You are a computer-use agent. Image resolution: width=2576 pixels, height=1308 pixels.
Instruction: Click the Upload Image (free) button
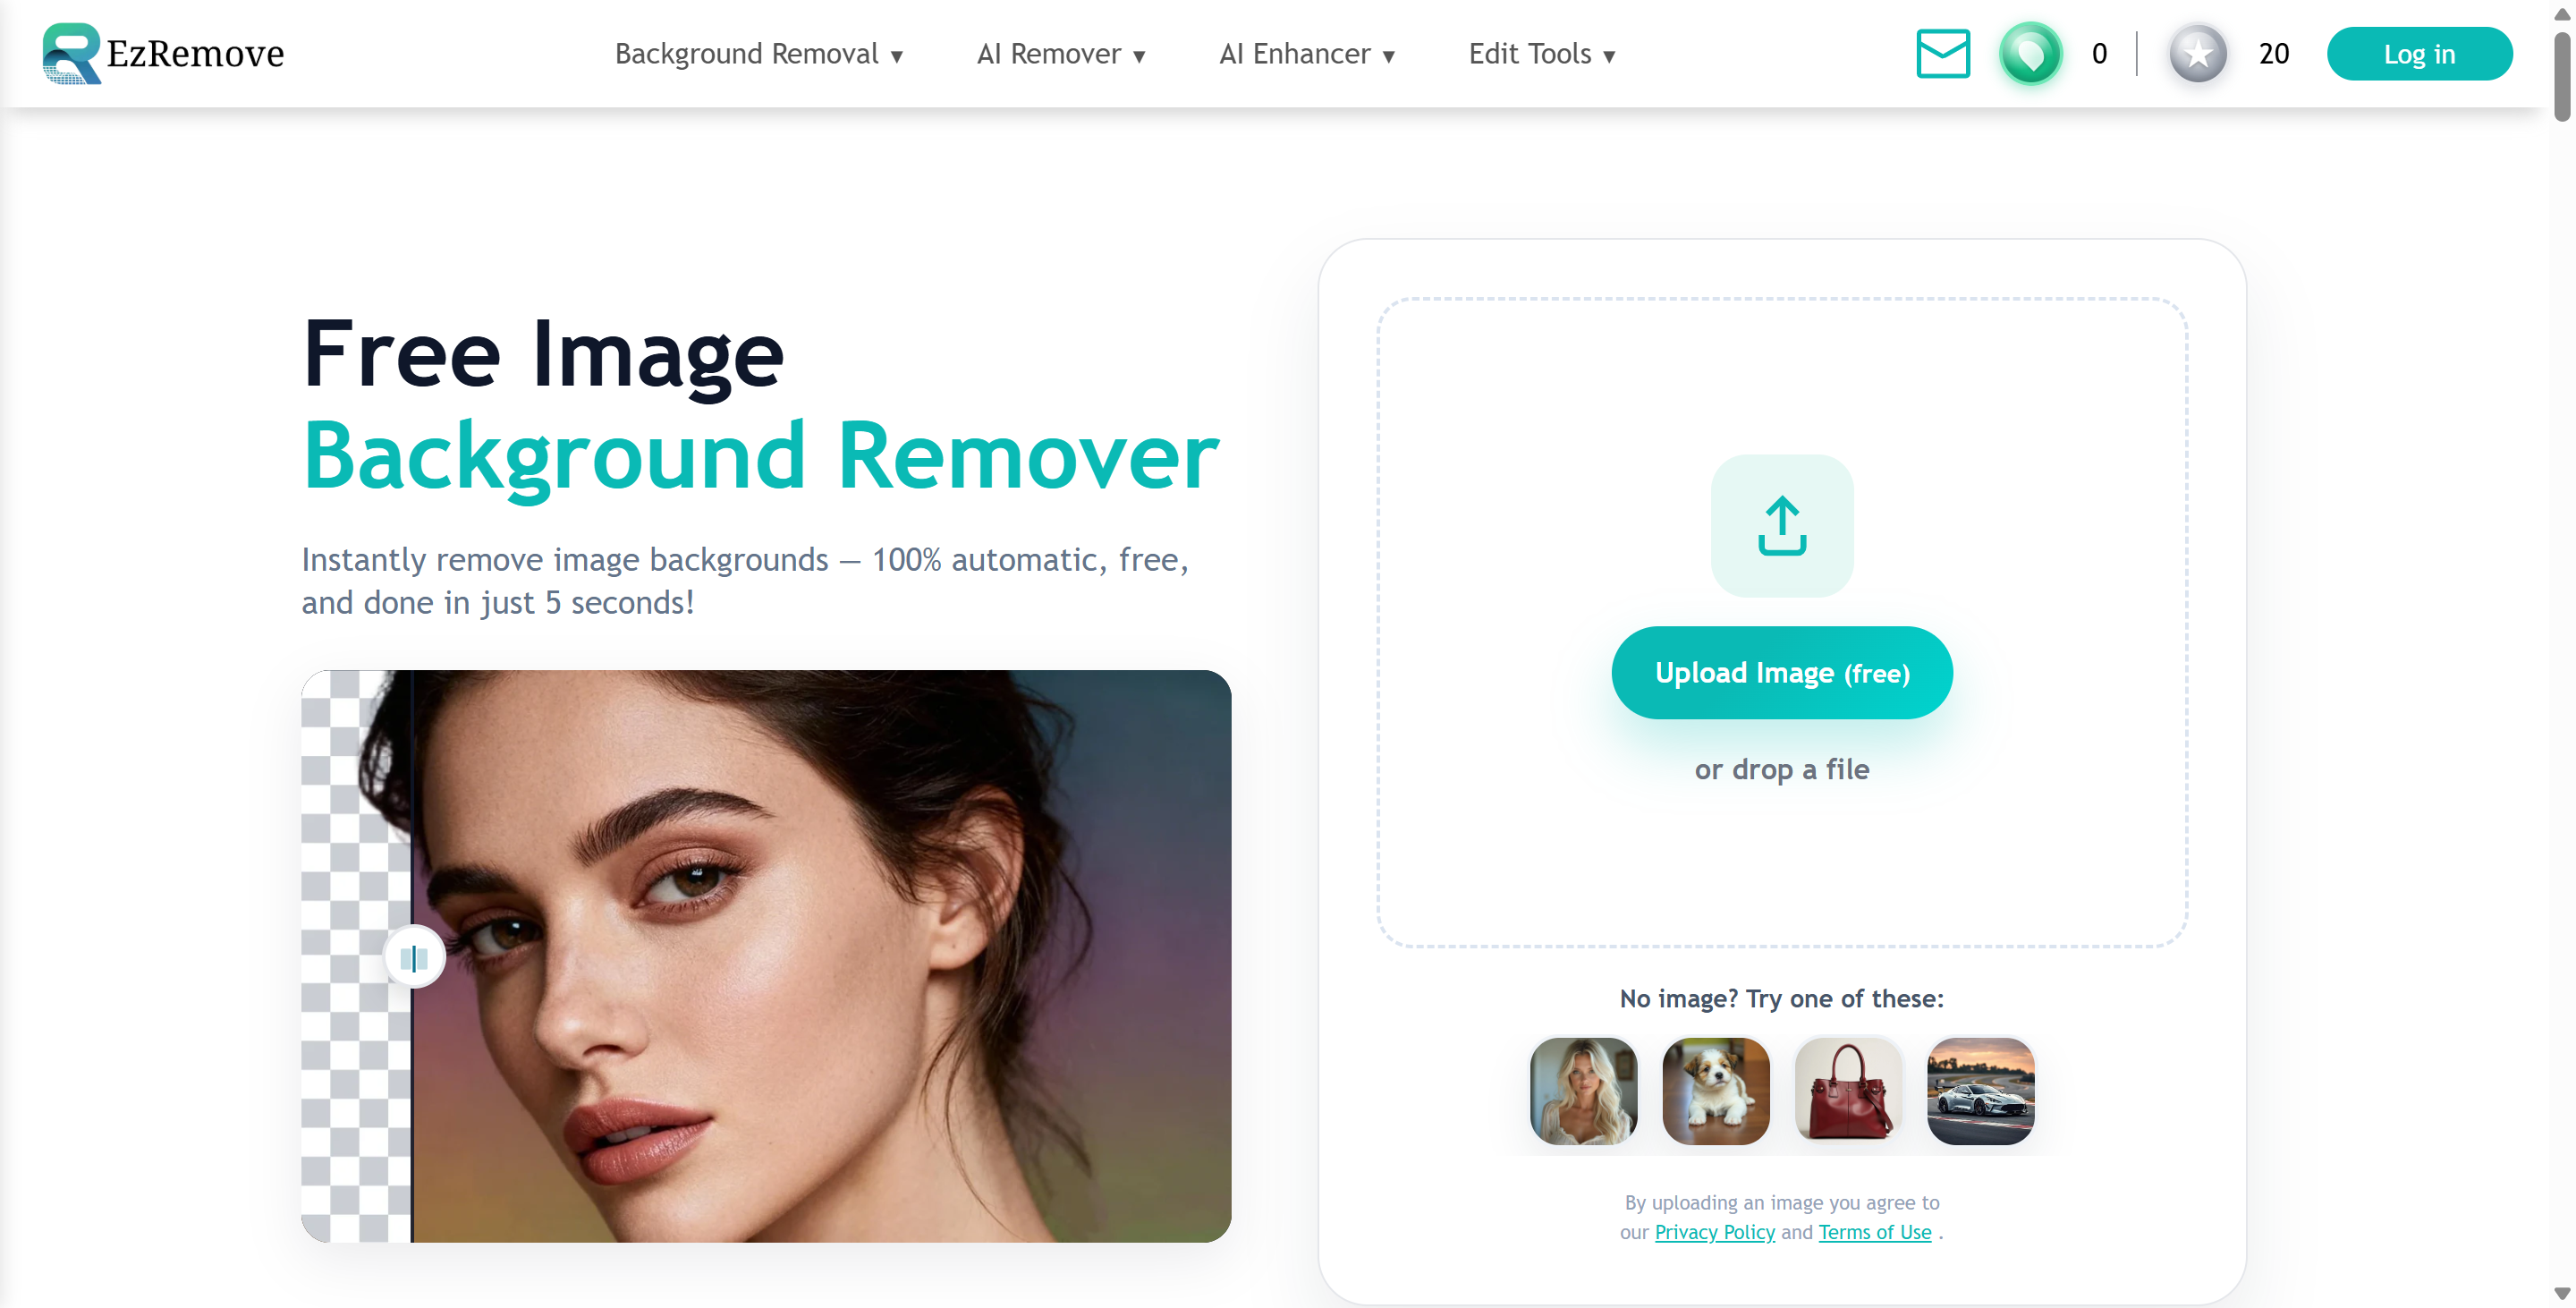point(1782,672)
